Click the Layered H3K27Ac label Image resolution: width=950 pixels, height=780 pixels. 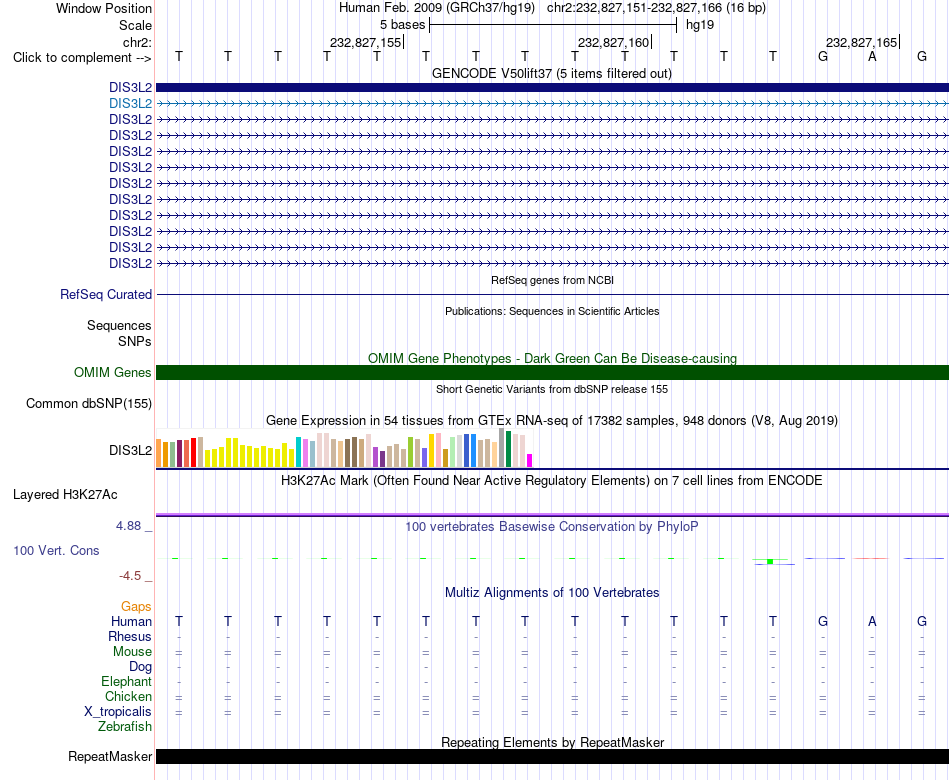(65, 495)
